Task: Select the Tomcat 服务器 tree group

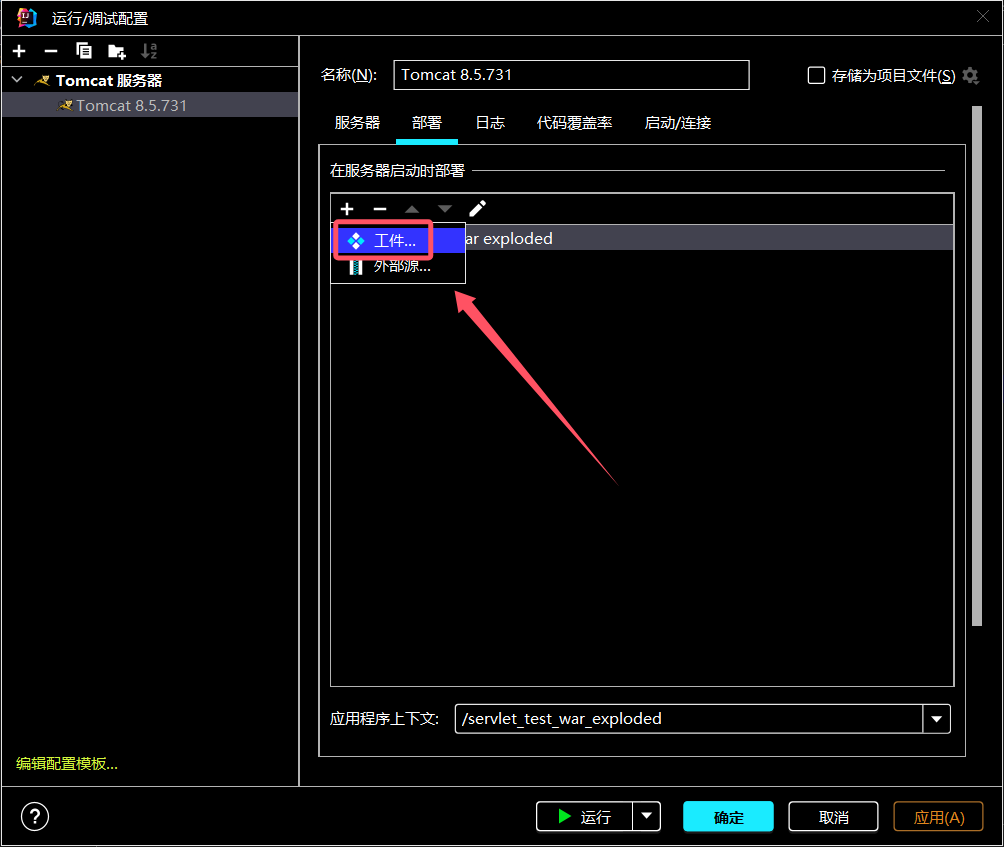Action: click(x=150, y=80)
